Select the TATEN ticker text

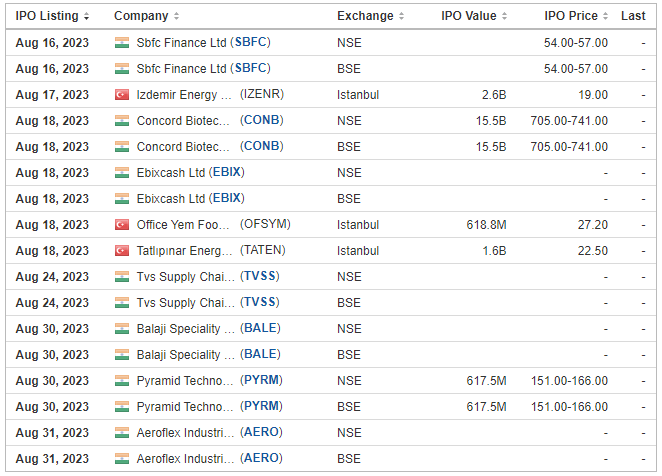pyautogui.click(x=263, y=250)
